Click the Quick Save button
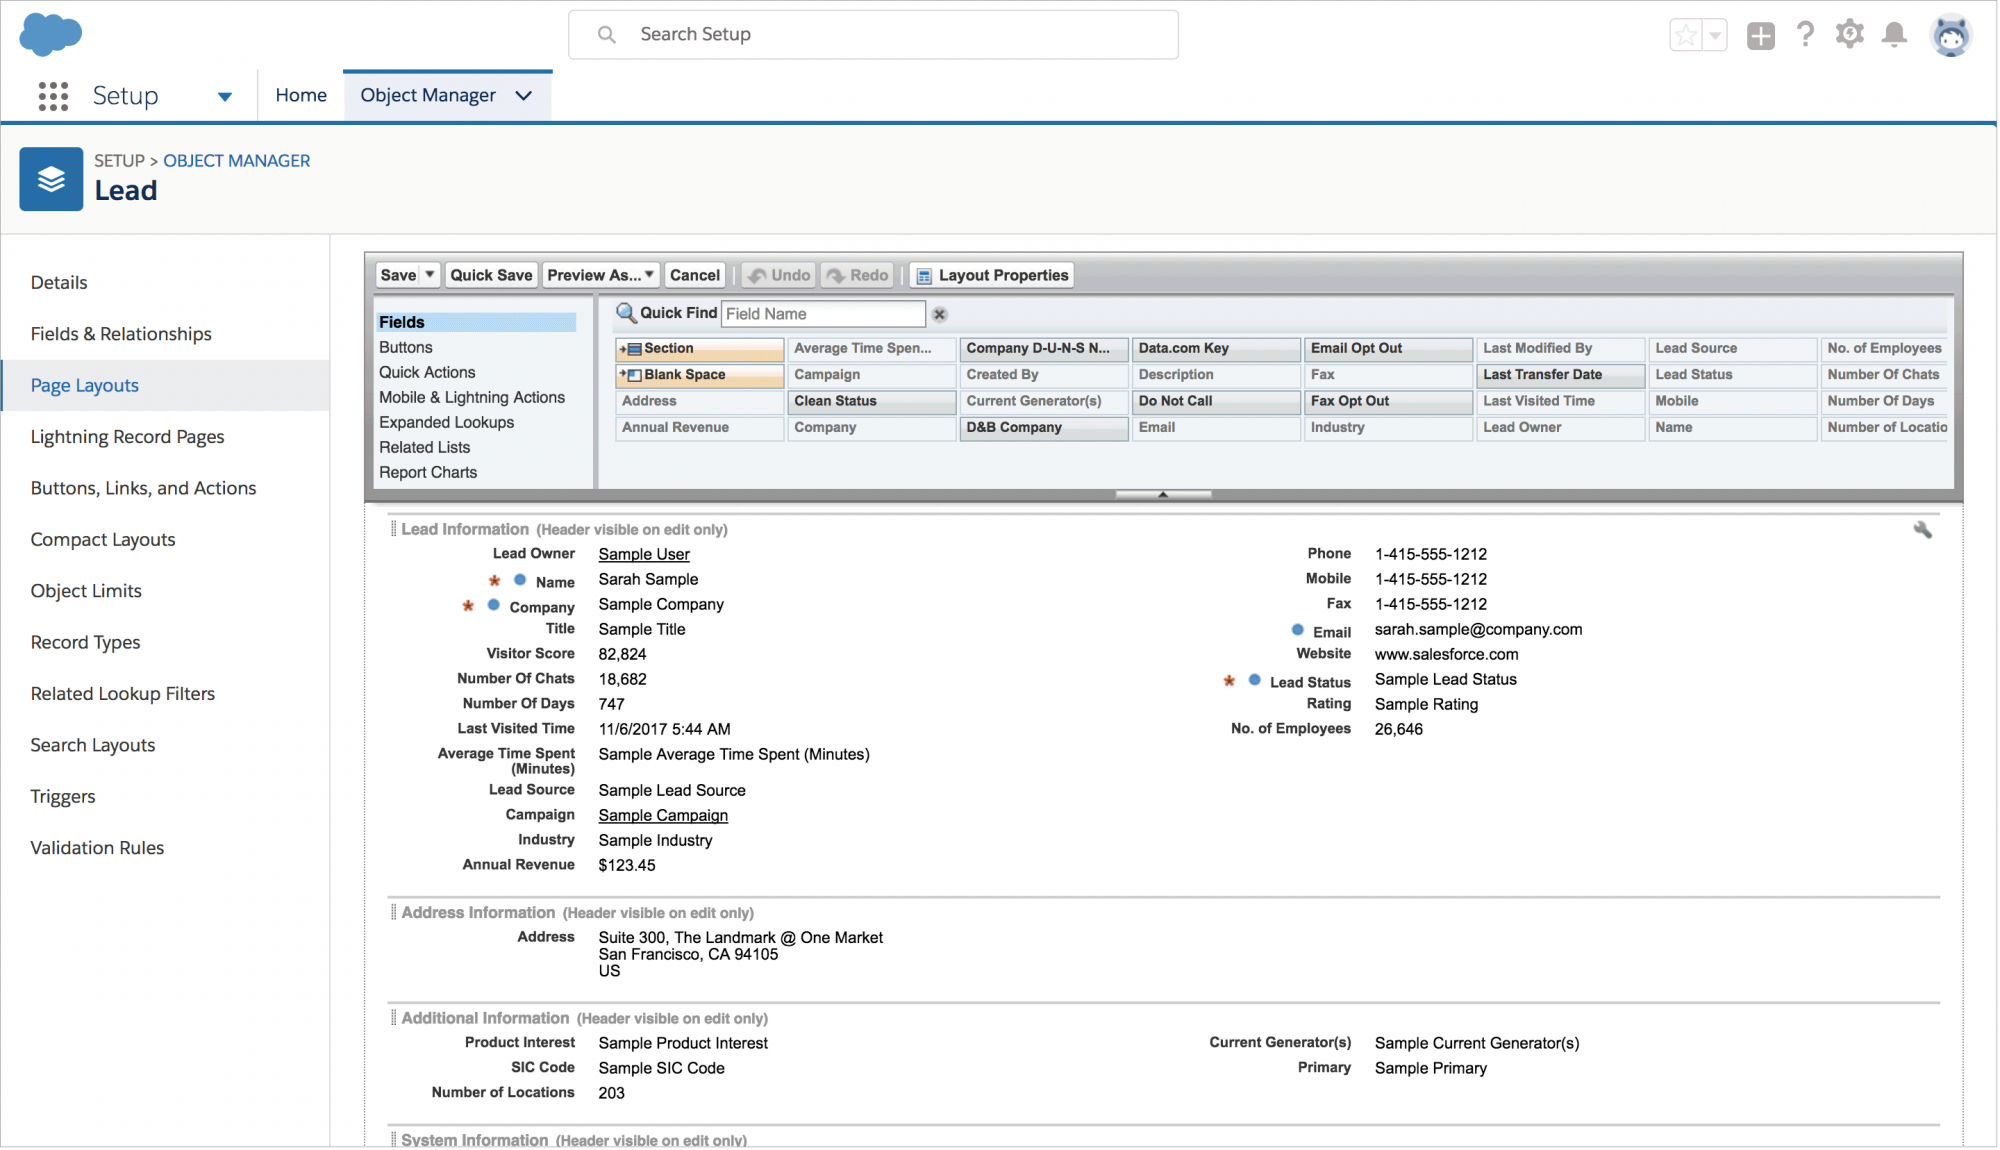The height and width of the screenshot is (1150, 2000). [x=491, y=275]
